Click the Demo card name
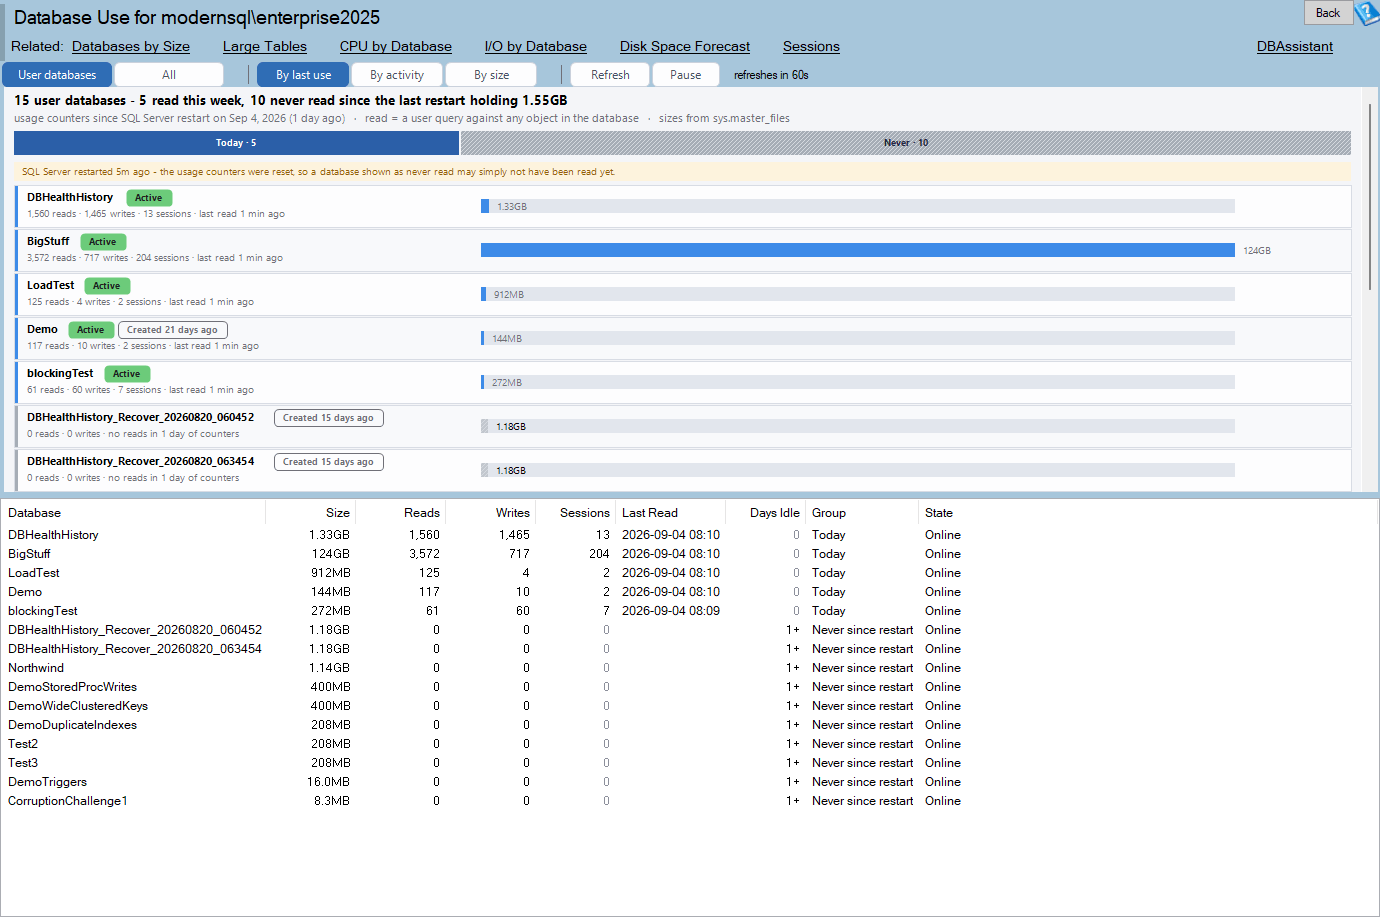Screen dimensions: 1380x917 click(x=42, y=329)
